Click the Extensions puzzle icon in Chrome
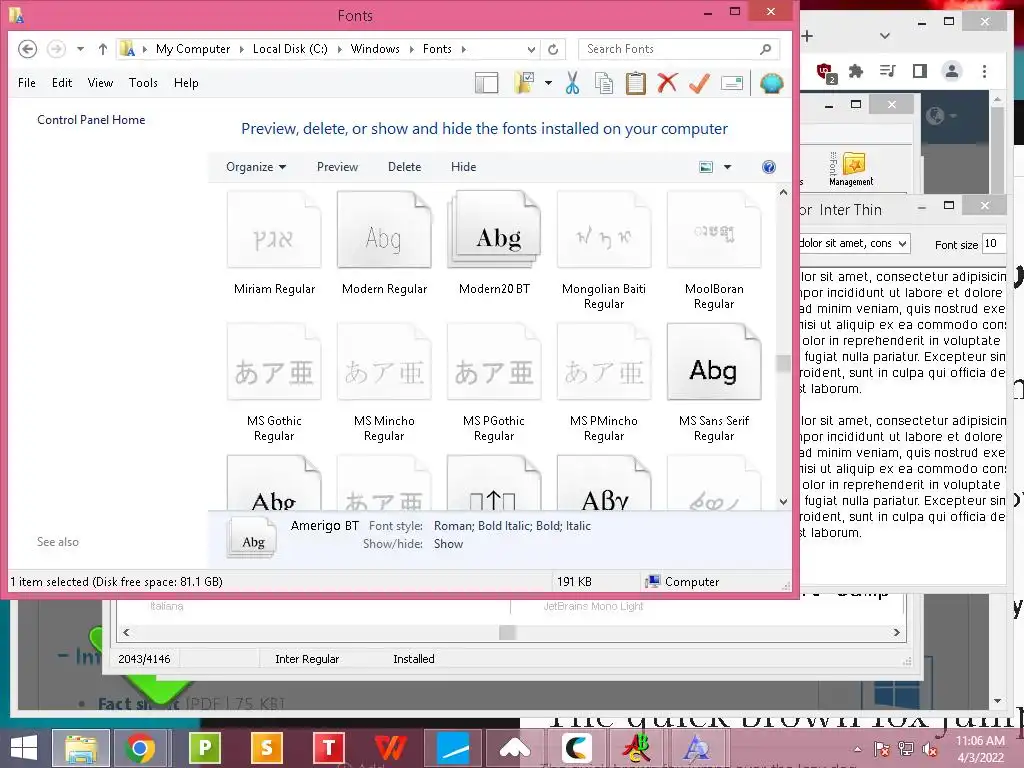Viewport: 1024px width, 768px height. coord(856,71)
